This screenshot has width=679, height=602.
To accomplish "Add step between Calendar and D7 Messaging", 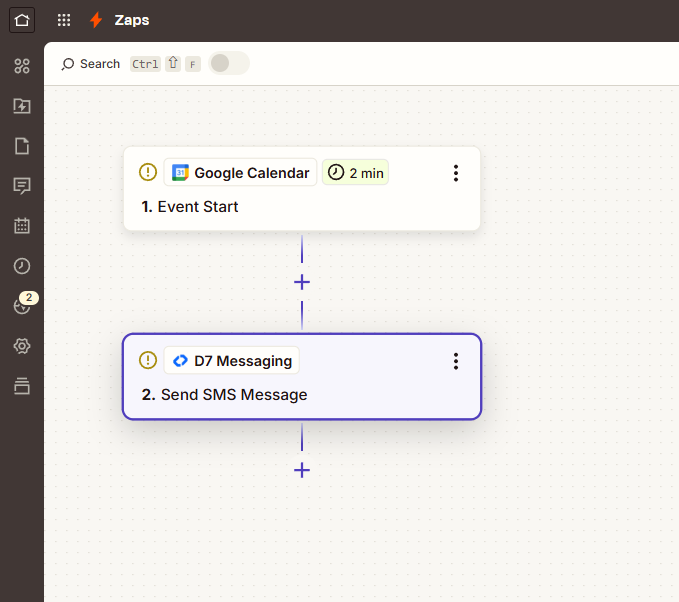I will [302, 282].
